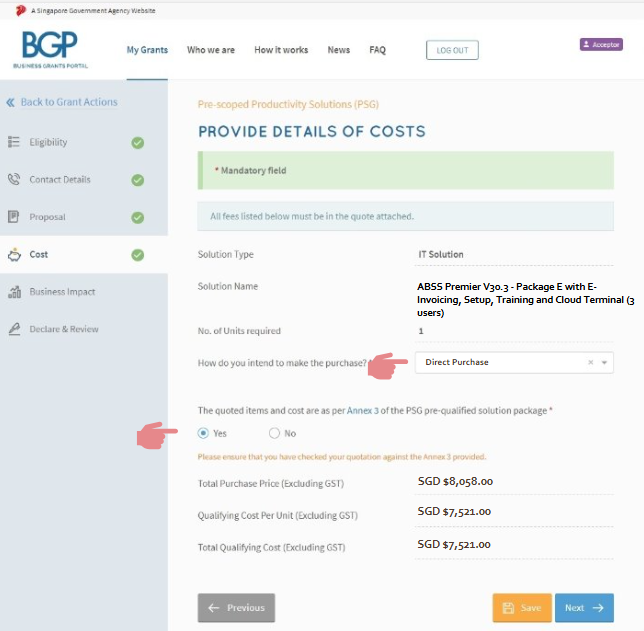Click the Declare & Review pen icon
The height and width of the screenshot is (631, 644).
14,329
